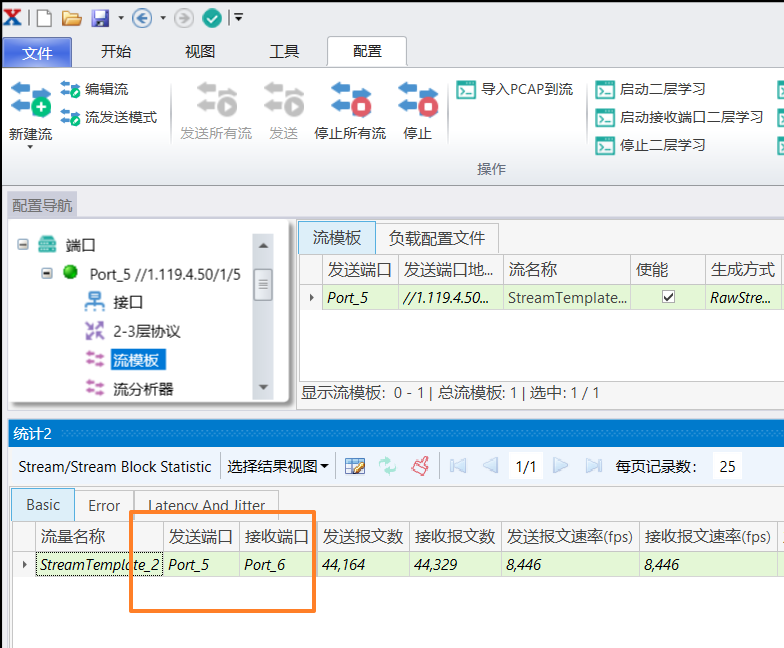Collapse the Port_5 tree node
This screenshot has width=784, height=648.
pyautogui.click(x=47, y=274)
